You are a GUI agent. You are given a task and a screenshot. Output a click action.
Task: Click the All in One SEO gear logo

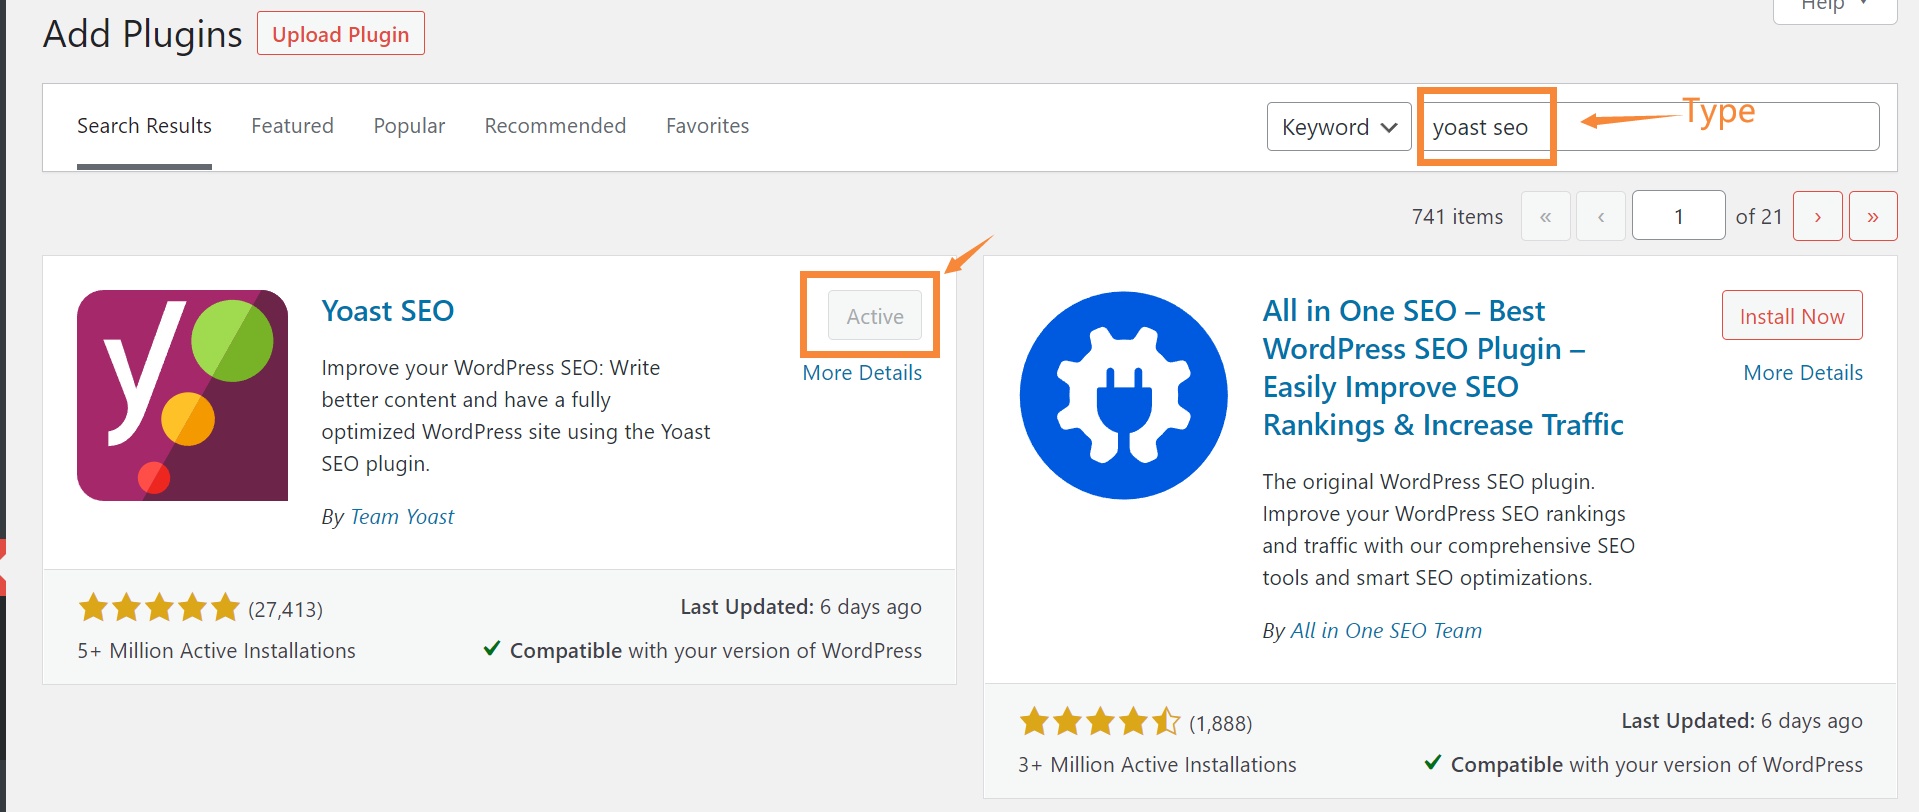(1124, 395)
